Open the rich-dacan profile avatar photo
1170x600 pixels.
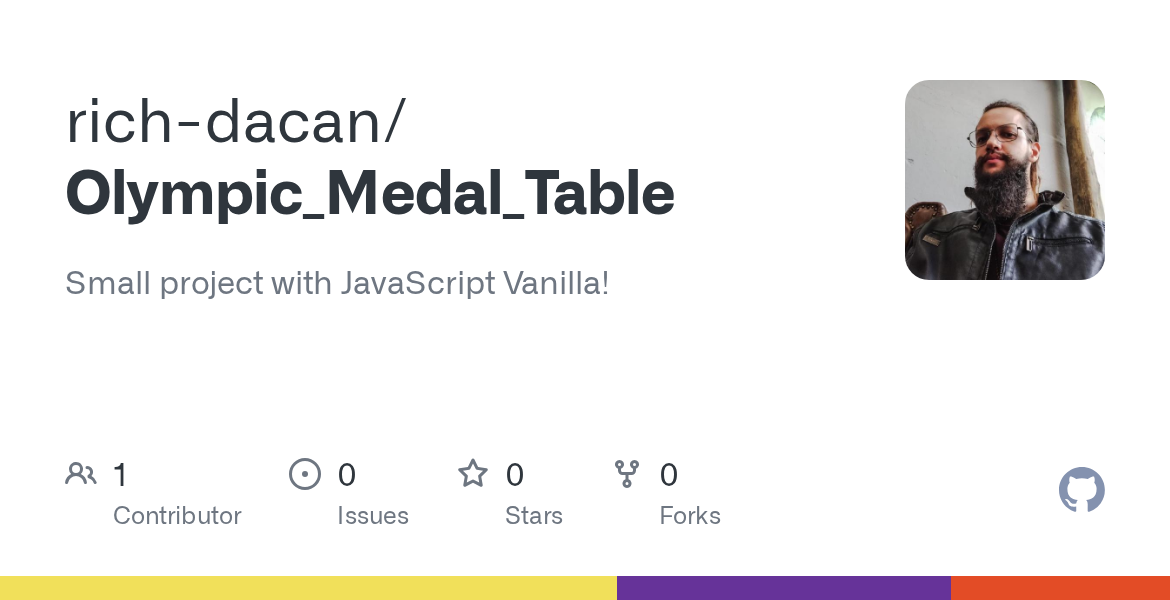[x=1004, y=180]
